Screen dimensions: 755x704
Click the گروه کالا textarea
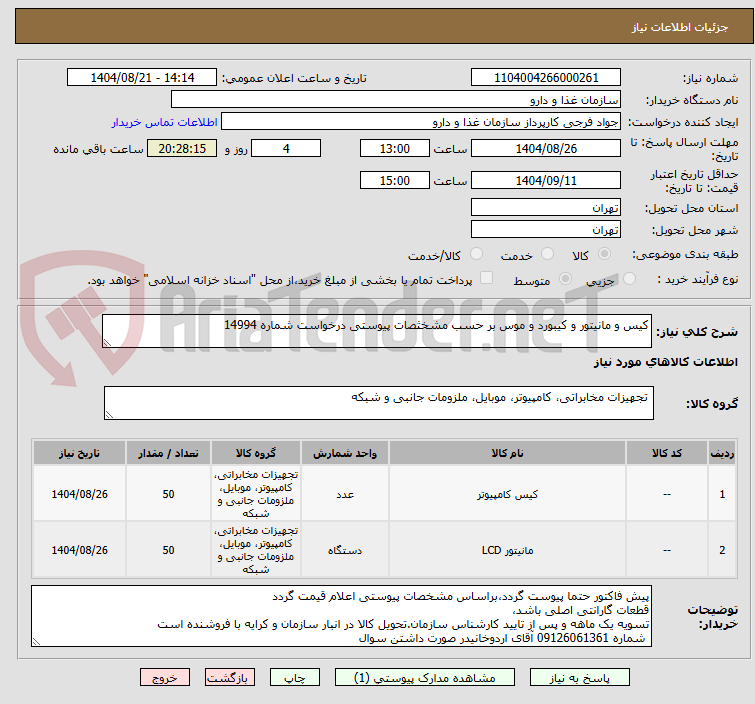coord(379,403)
